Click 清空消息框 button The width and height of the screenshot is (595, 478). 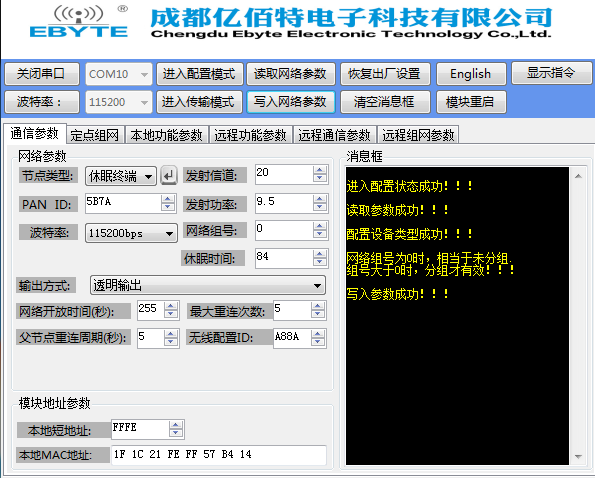click(x=385, y=102)
